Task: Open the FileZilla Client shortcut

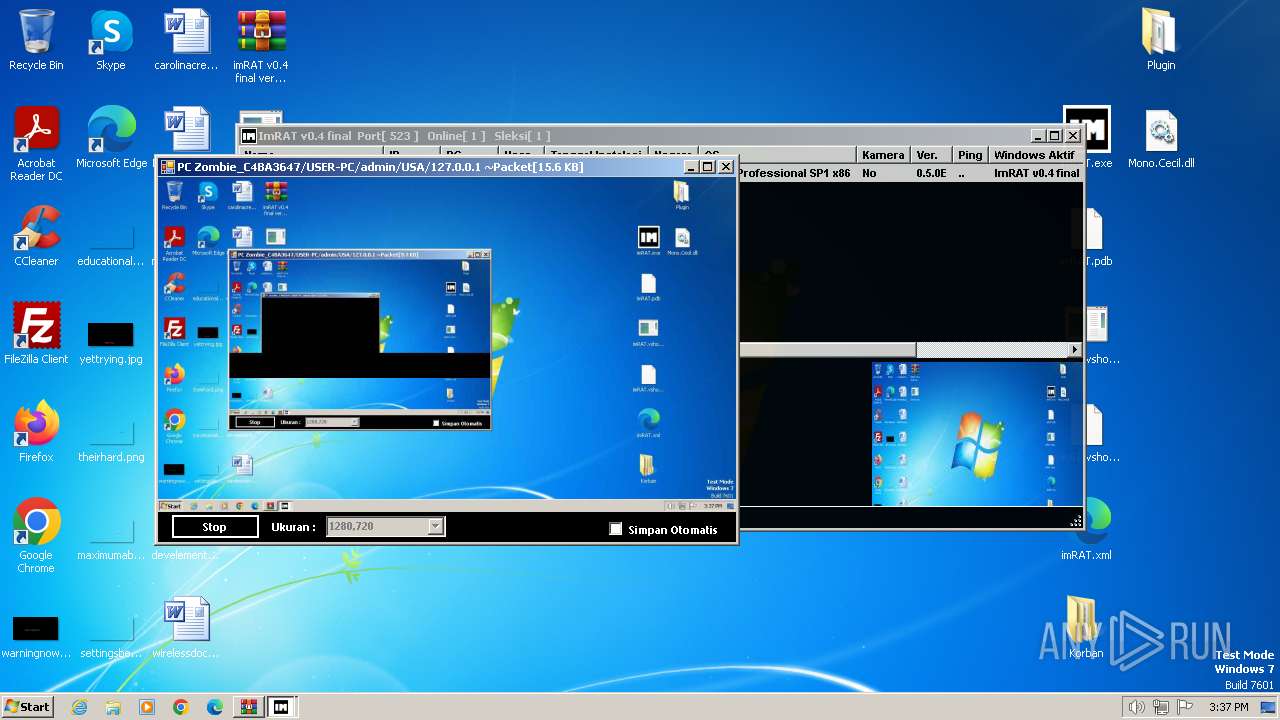Action: pos(36,335)
